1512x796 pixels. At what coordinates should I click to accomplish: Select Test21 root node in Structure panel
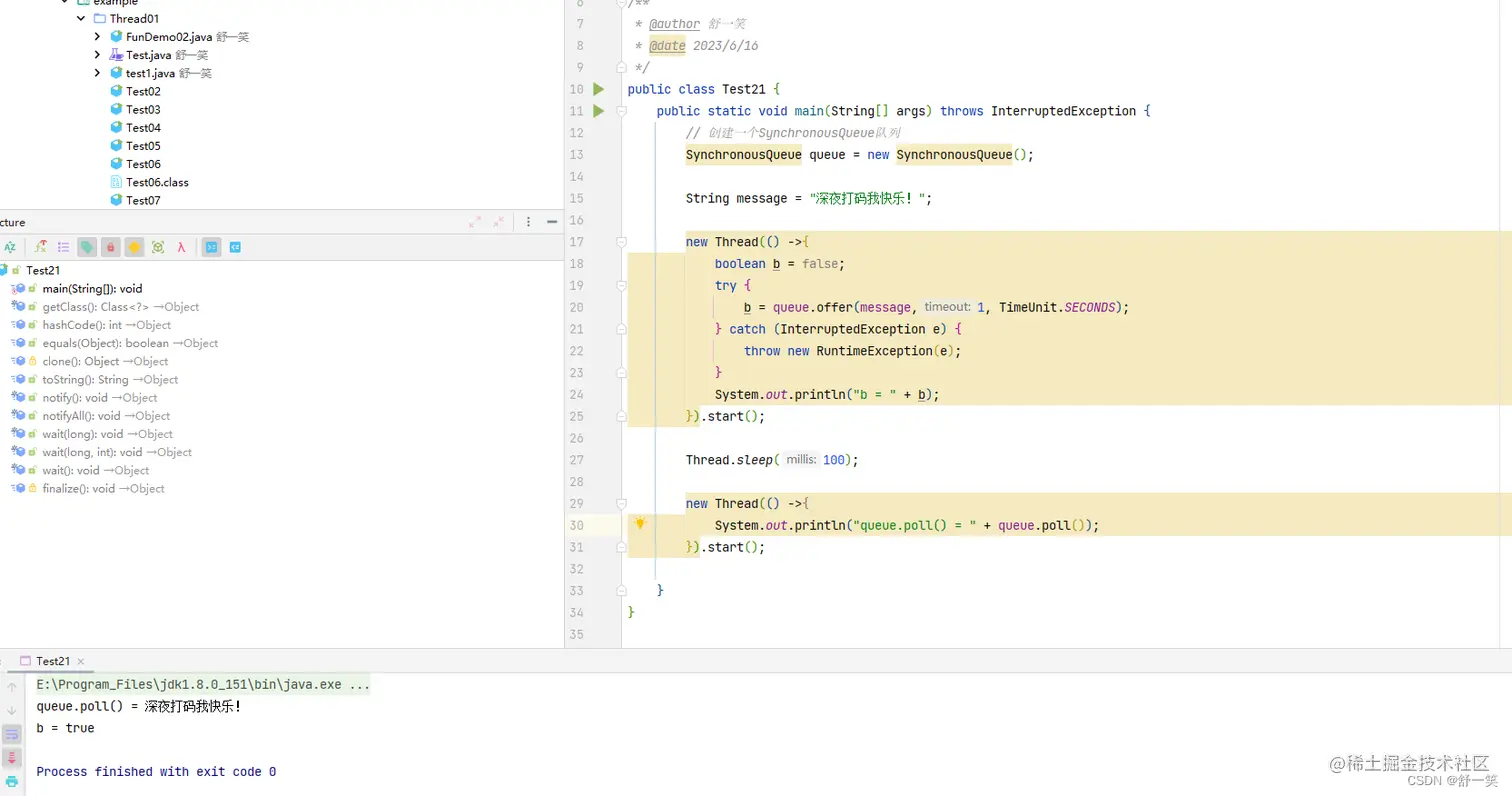point(43,270)
